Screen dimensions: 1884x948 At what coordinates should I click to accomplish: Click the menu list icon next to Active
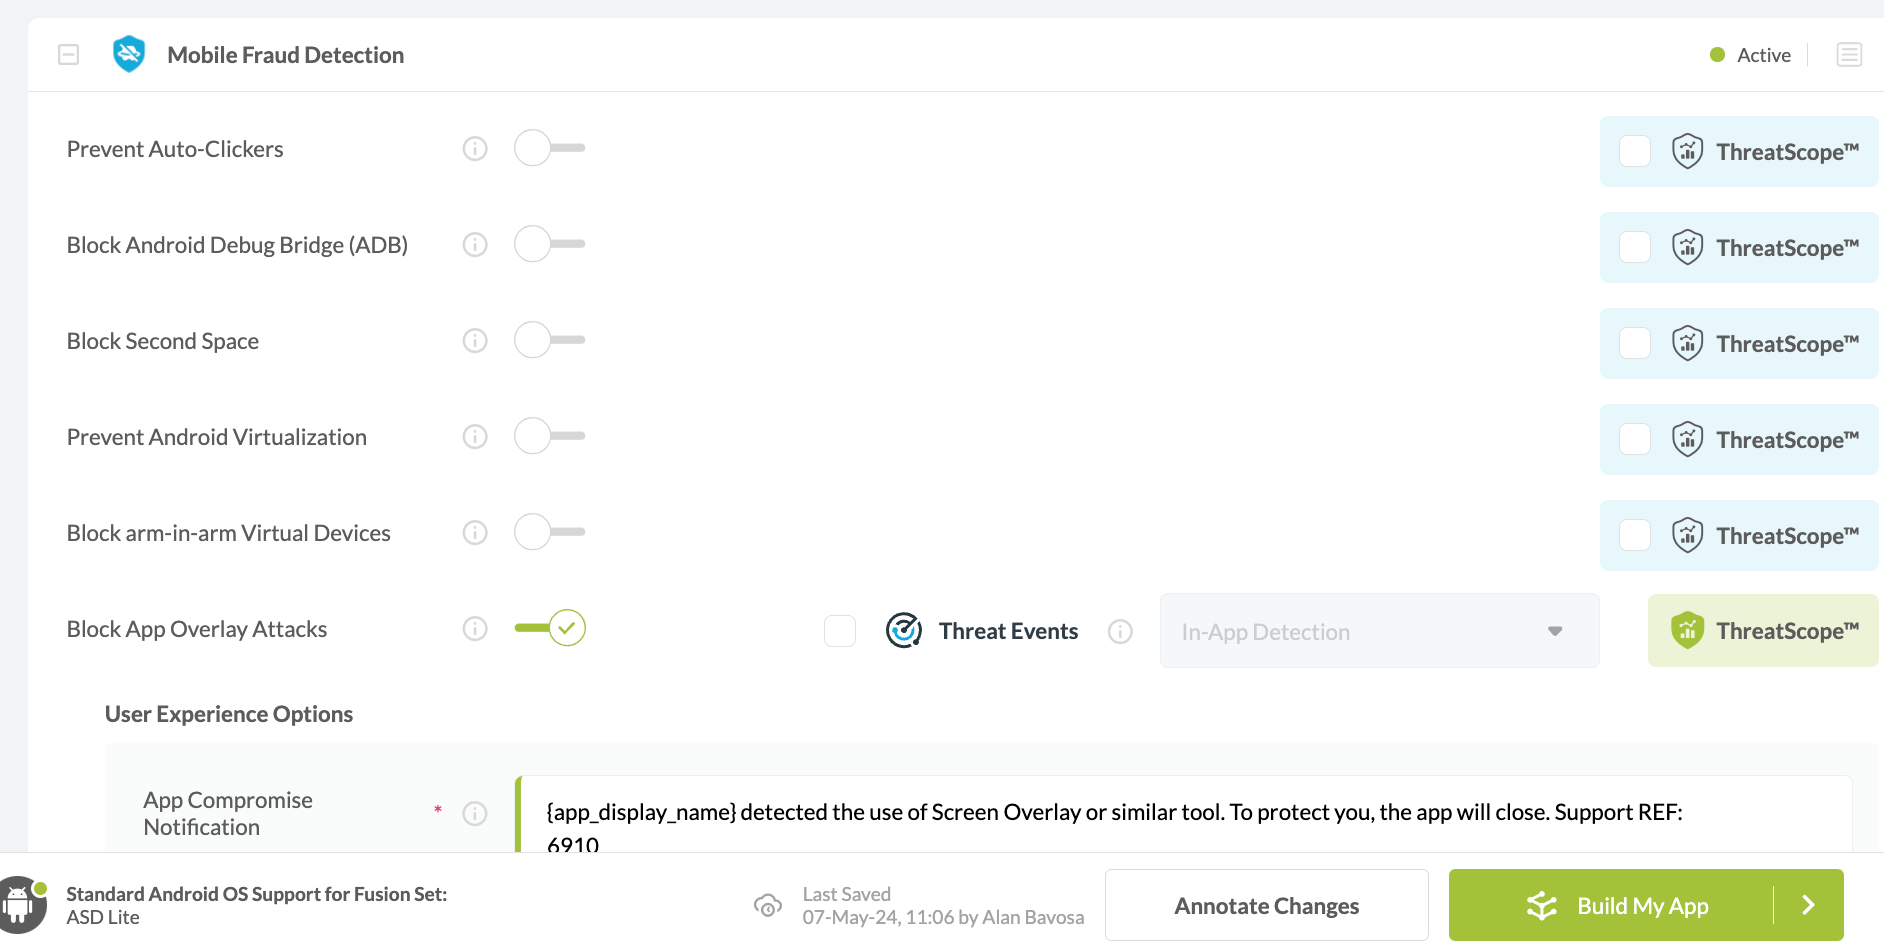pyautogui.click(x=1849, y=55)
